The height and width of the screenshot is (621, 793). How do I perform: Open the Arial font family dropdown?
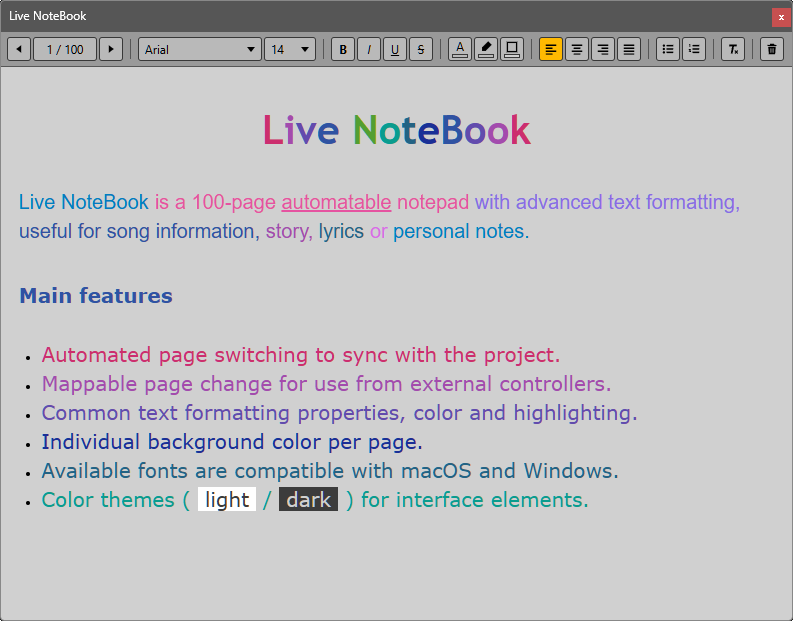[200, 50]
